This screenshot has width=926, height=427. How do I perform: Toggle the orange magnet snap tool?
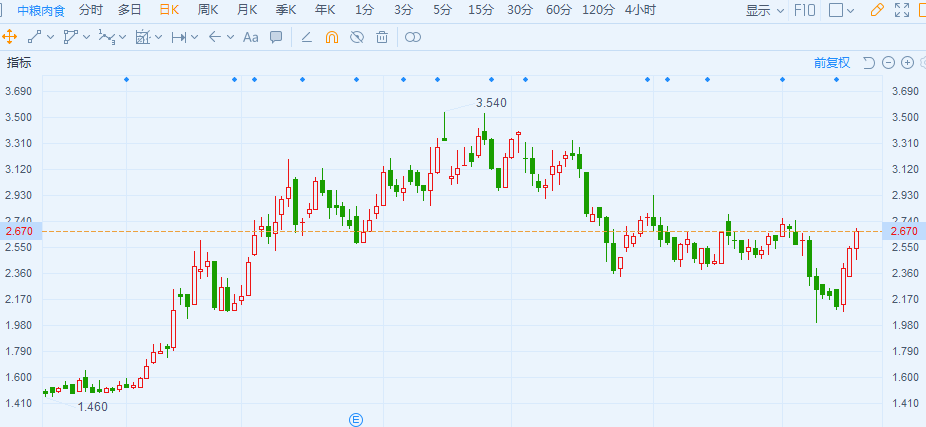(x=332, y=37)
